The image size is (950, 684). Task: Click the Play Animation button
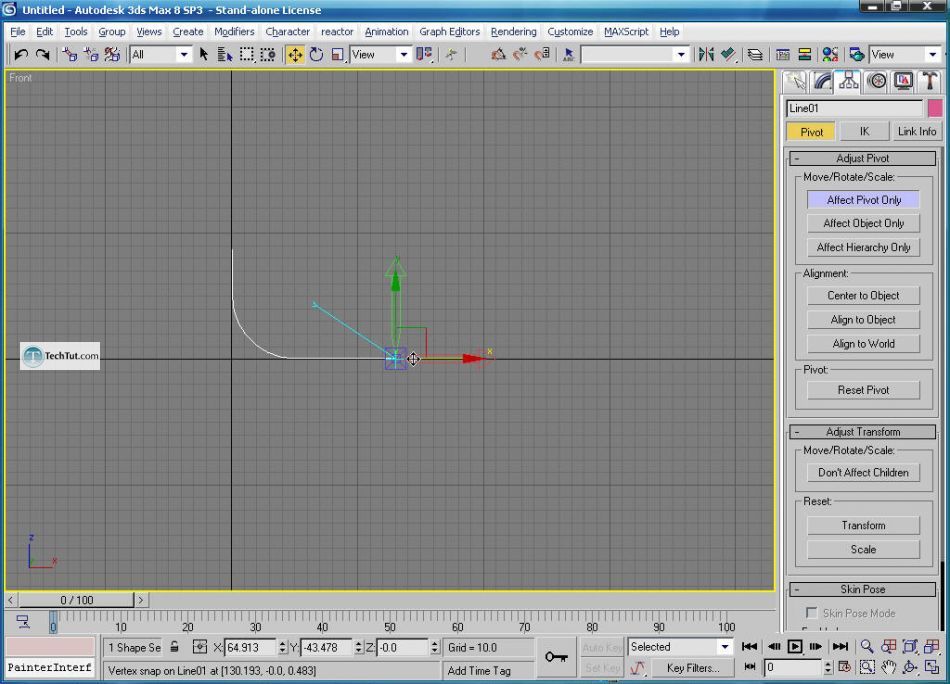pos(795,647)
